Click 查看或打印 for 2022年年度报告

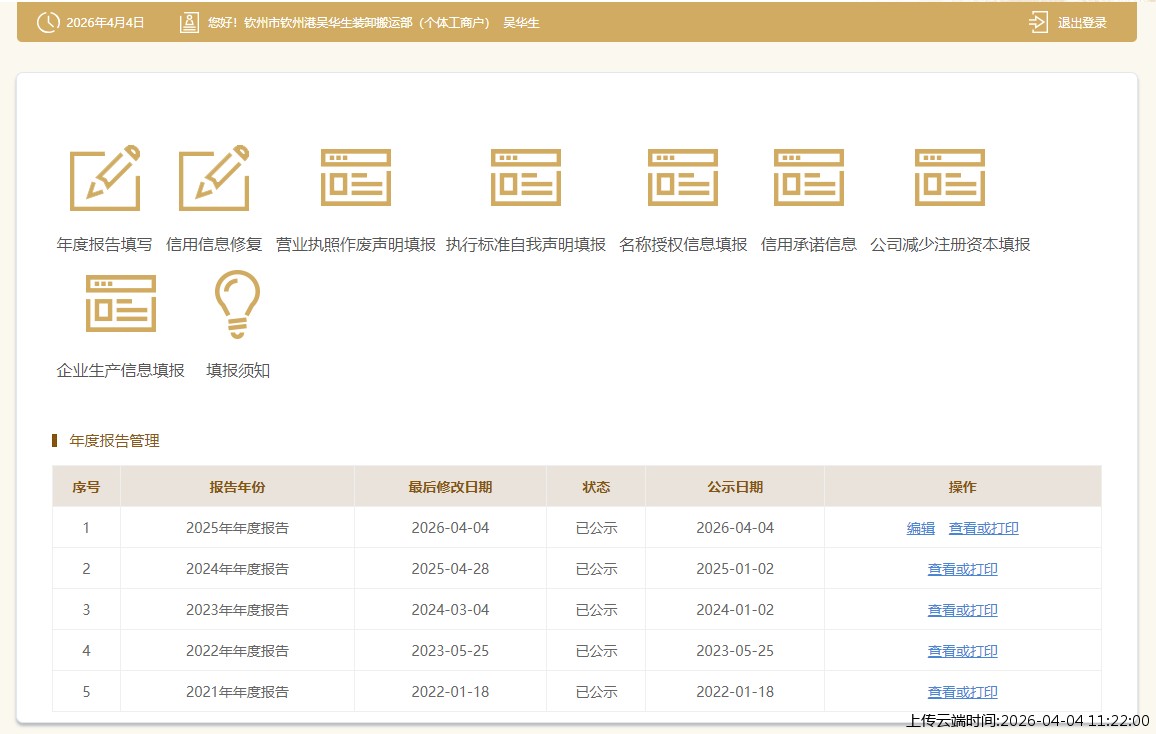click(x=962, y=651)
